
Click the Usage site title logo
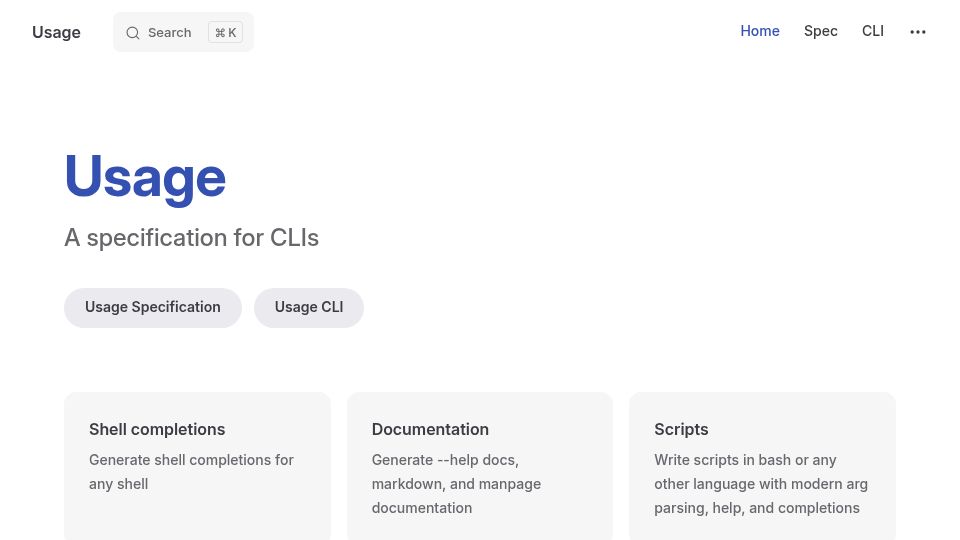pyautogui.click(x=56, y=32)
